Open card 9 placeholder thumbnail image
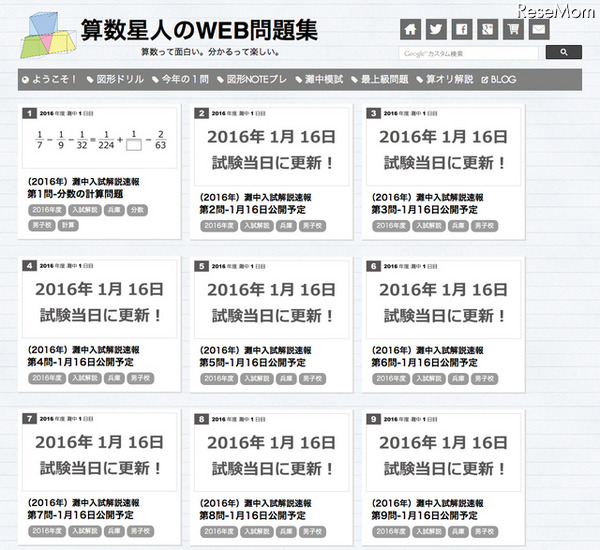 (443, 452)
